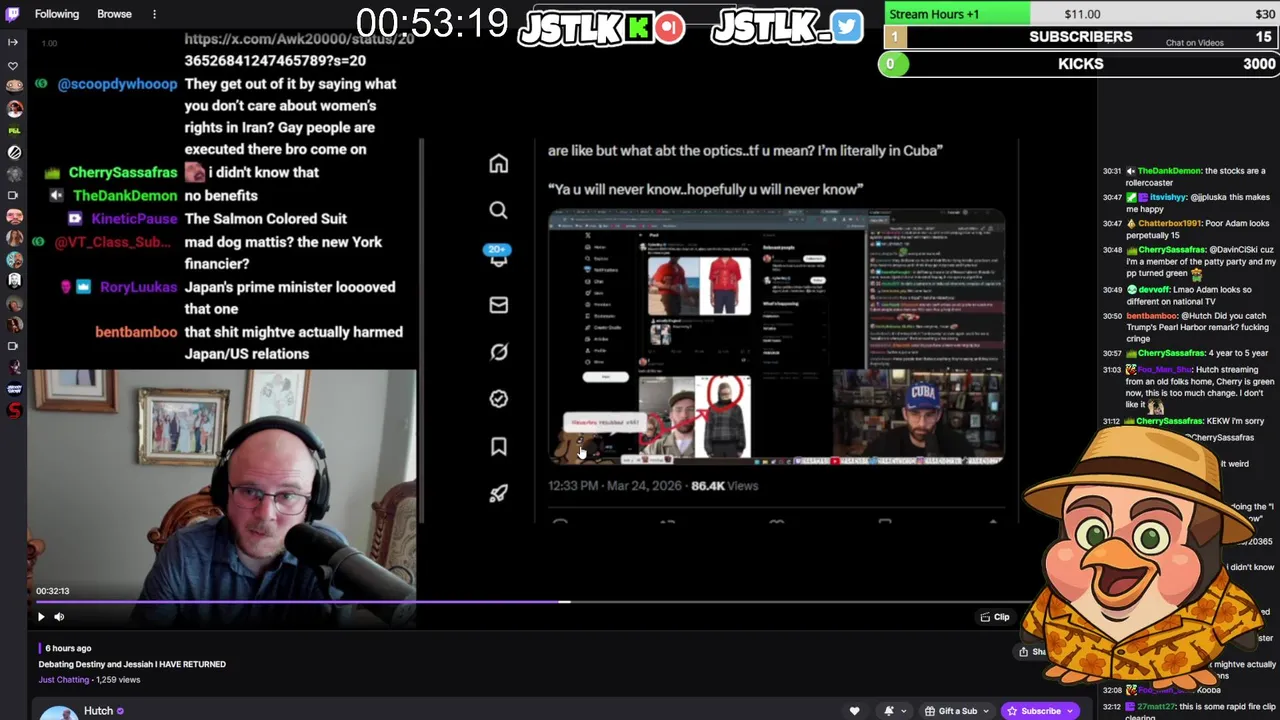The image size is (1280, 720).
Task: Click username TheDankDemon in overlay chat
Action: coord(125,196)
